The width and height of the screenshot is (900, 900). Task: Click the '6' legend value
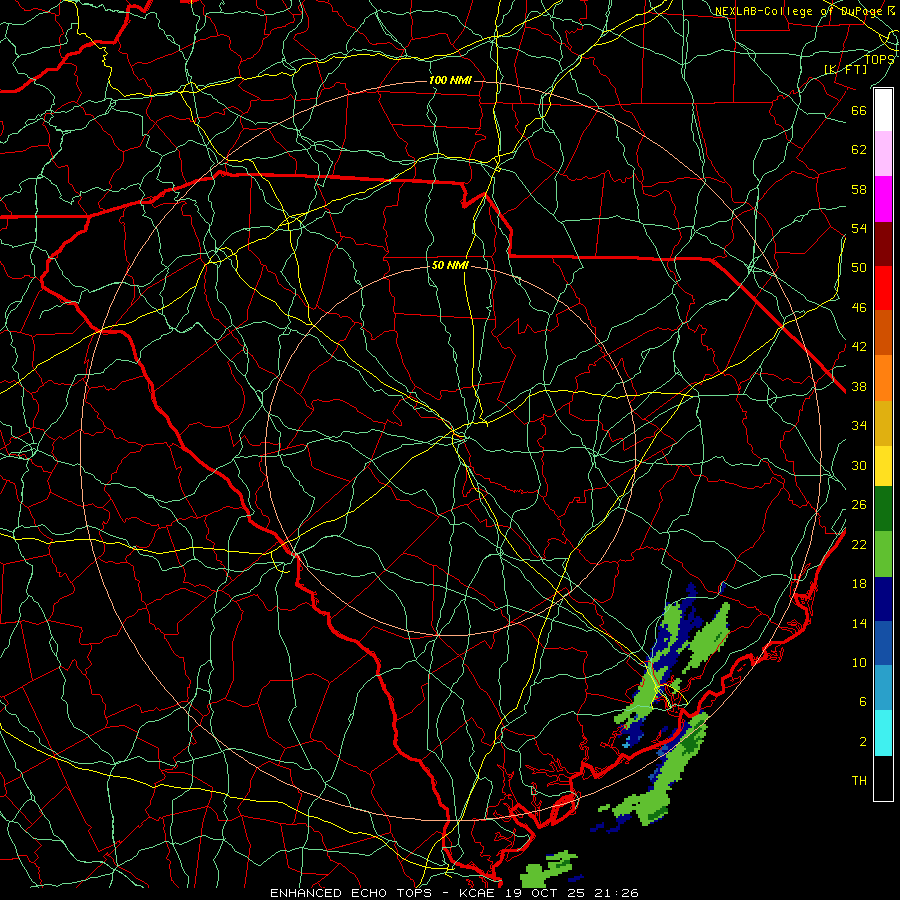(863, 701)
